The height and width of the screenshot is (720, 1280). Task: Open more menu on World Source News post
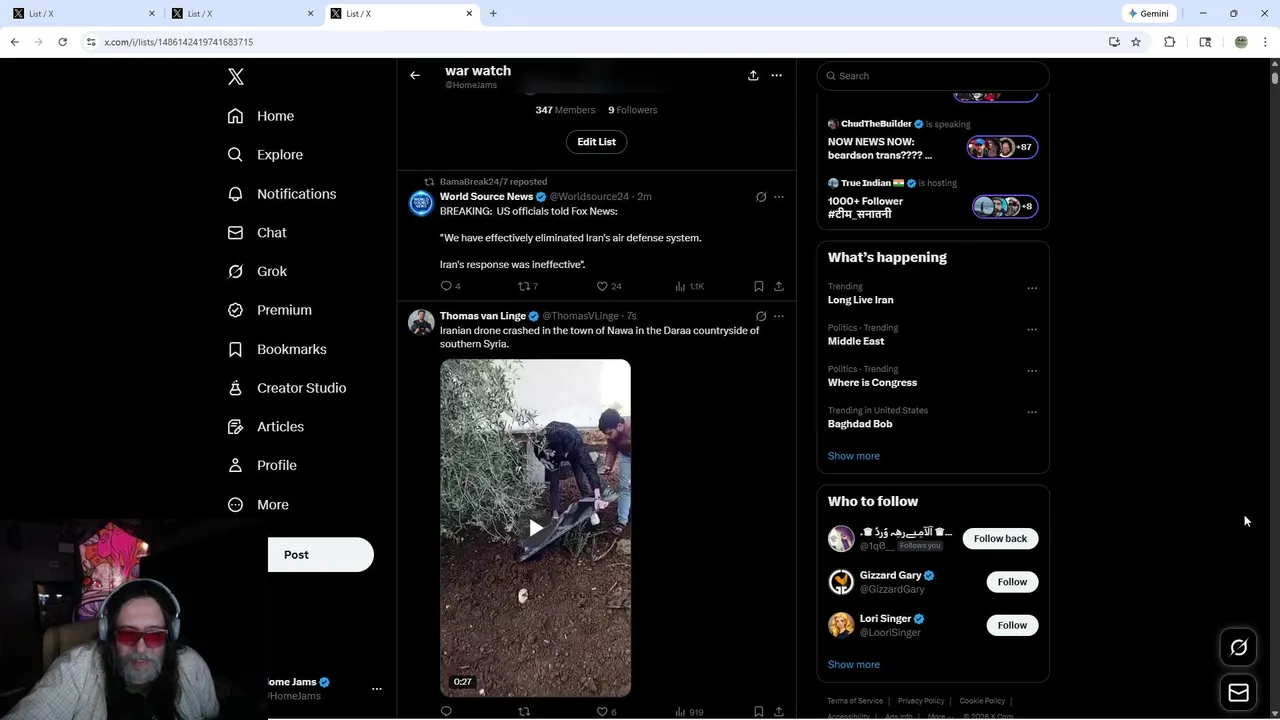779,197
